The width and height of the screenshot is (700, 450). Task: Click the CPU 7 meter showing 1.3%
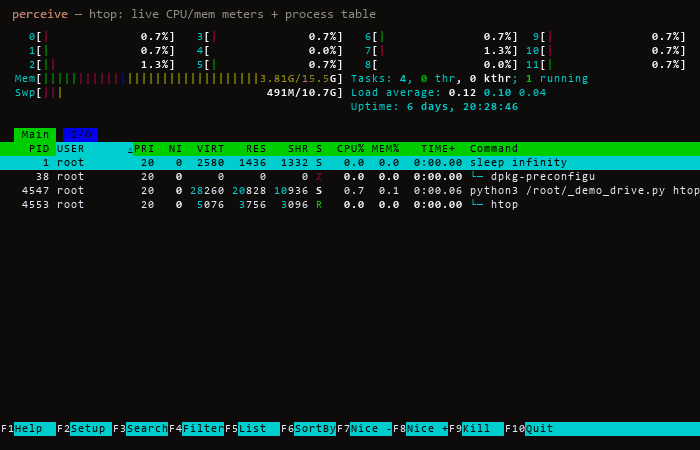441,50
